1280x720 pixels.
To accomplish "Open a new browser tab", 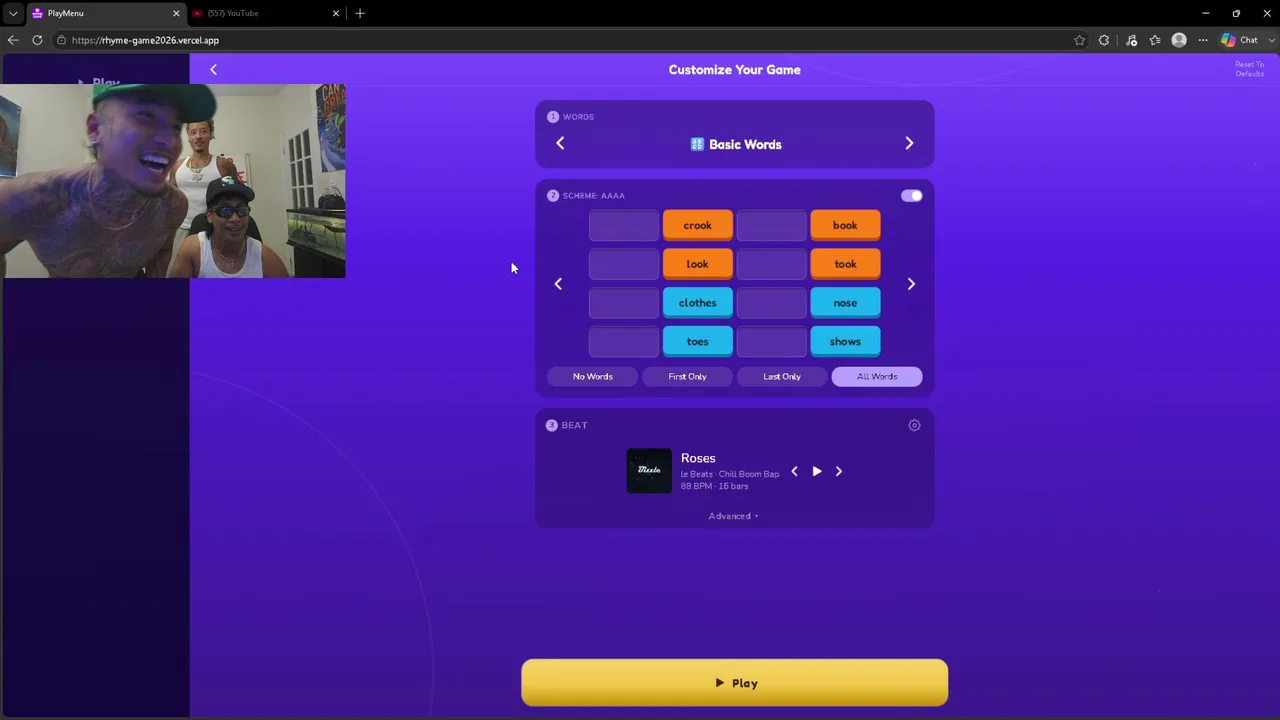I will [x=360, y=13].
